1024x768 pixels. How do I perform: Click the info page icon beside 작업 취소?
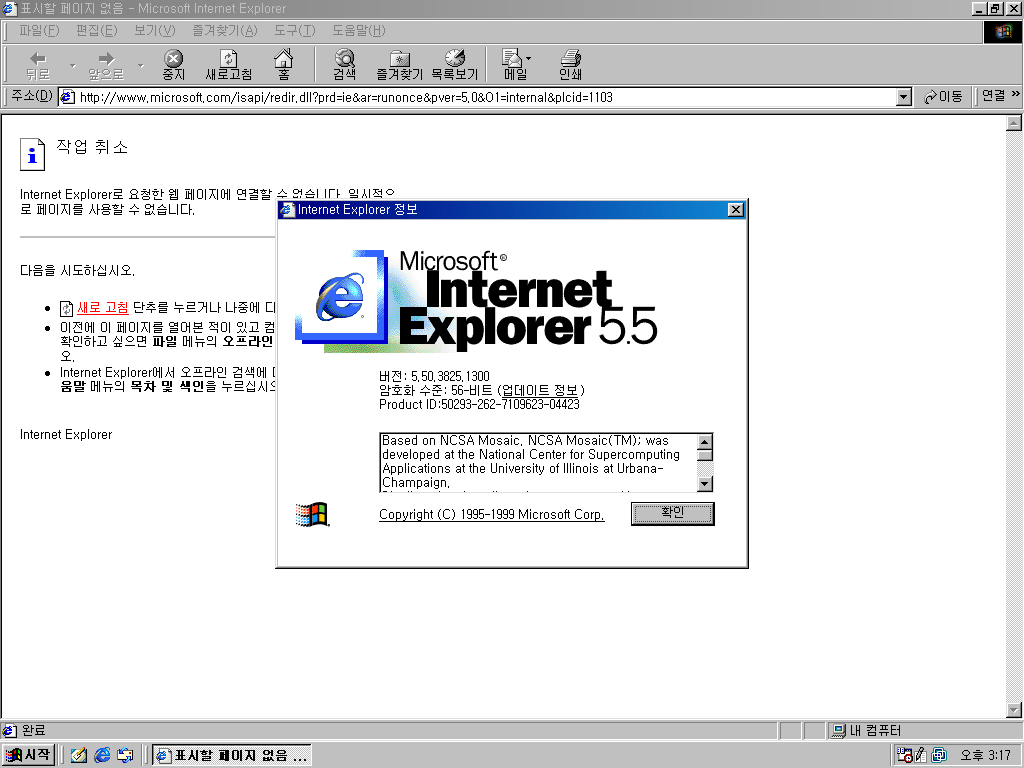[33, 154]
